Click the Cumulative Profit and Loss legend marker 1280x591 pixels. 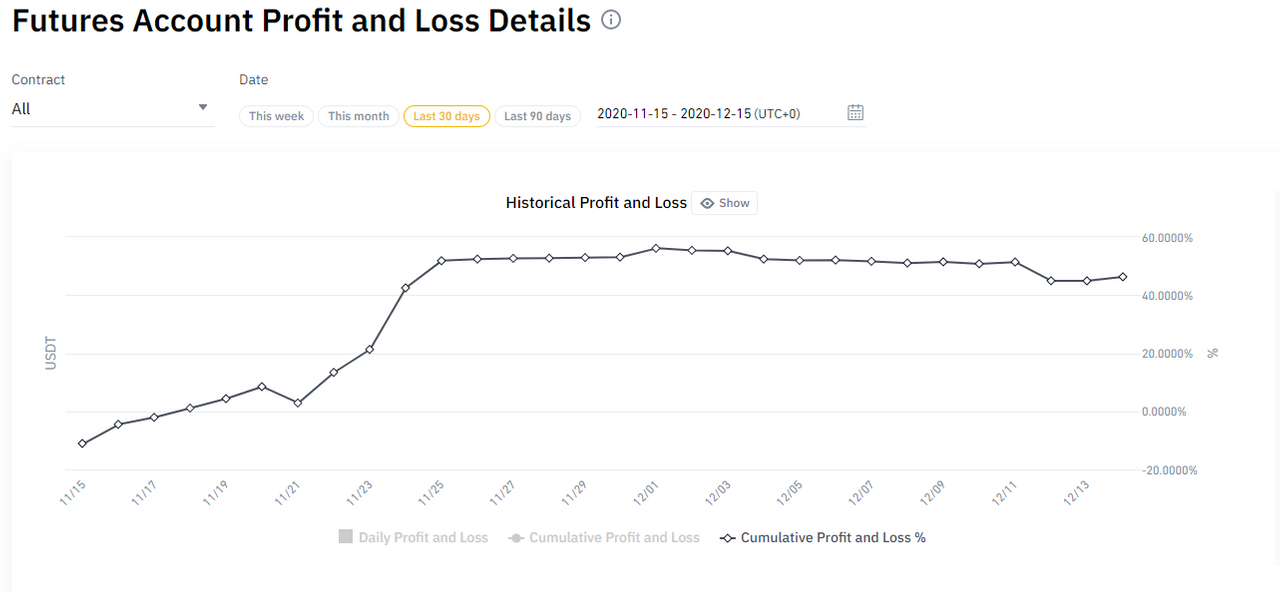pos(516,538)
